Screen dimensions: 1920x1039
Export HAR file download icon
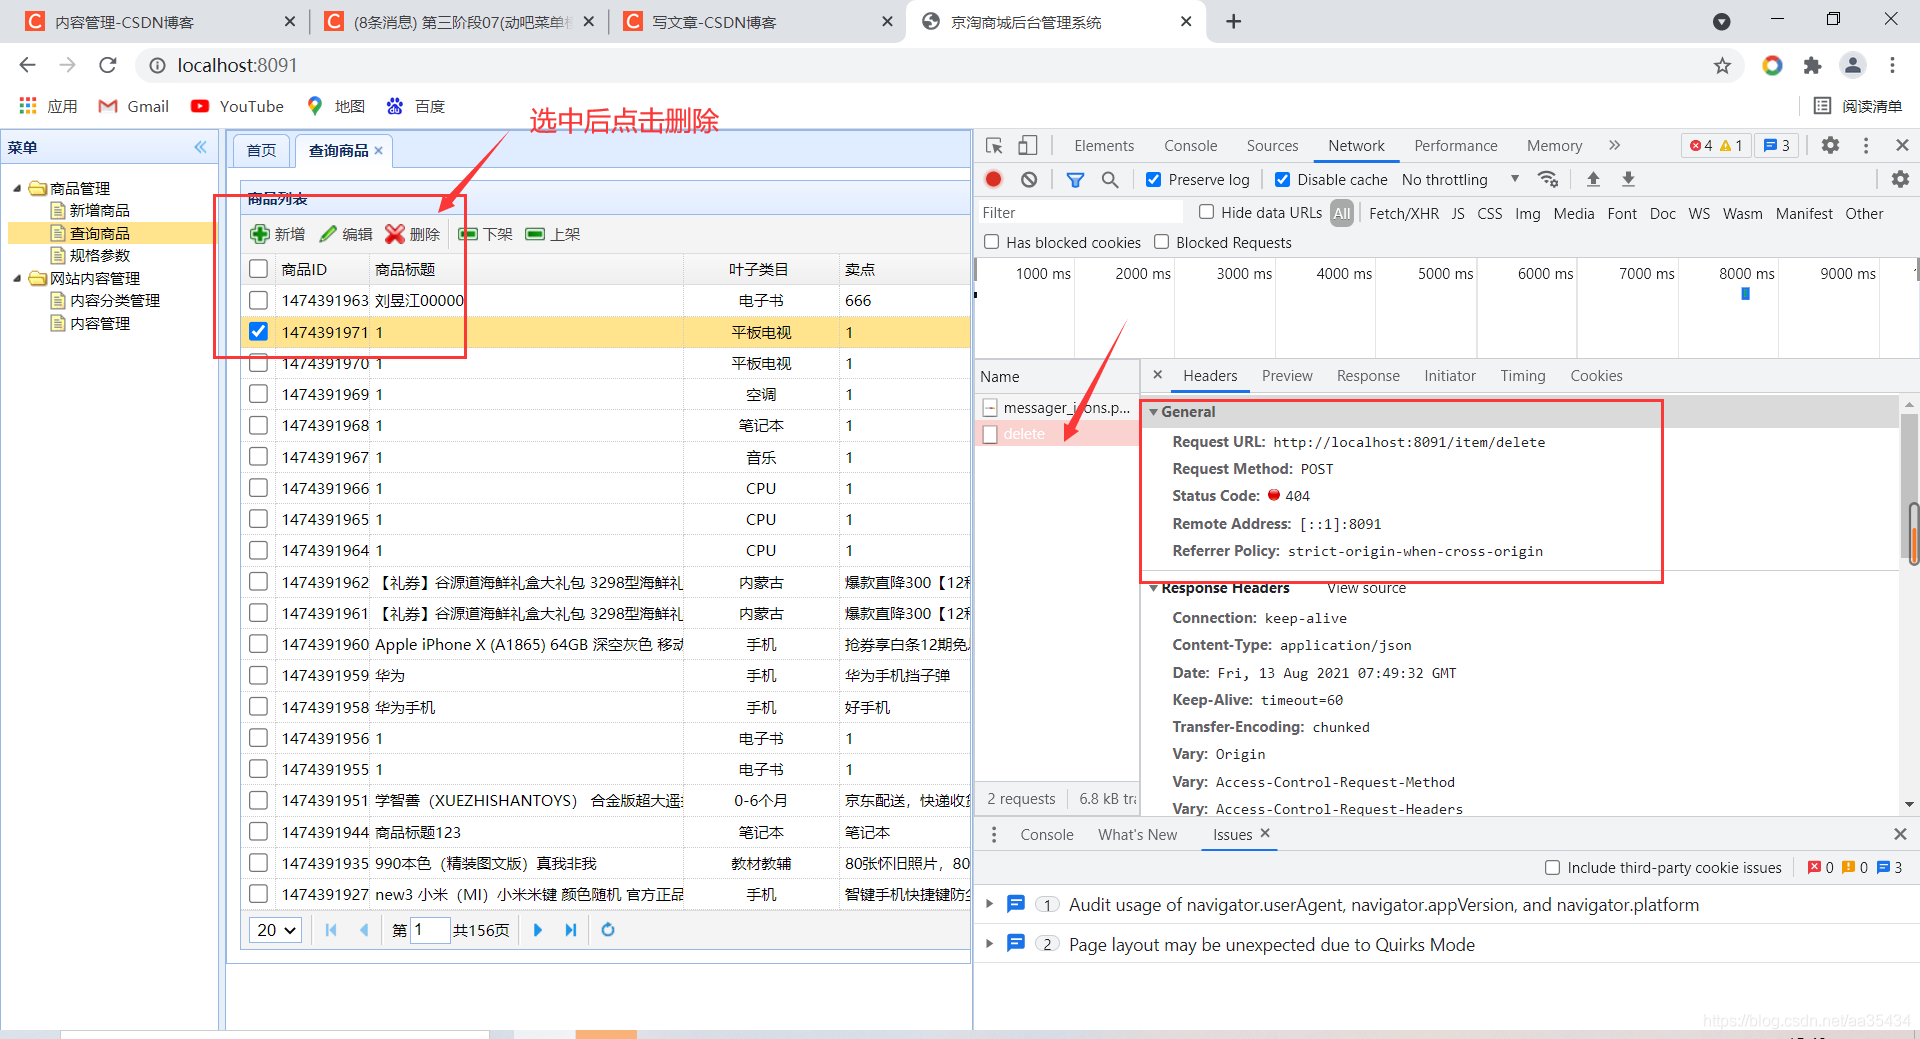pos(1628,179)
